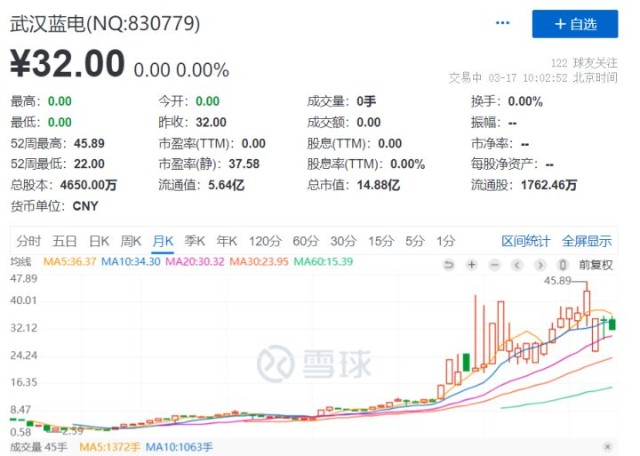
Task: Click the 货币单位 CNY value
Action: 85,206
